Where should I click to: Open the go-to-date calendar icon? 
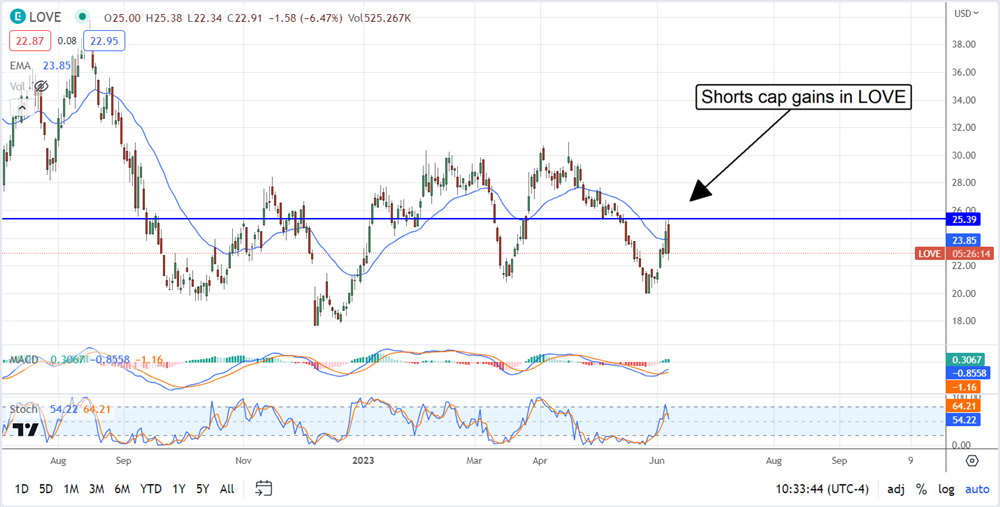264,489
